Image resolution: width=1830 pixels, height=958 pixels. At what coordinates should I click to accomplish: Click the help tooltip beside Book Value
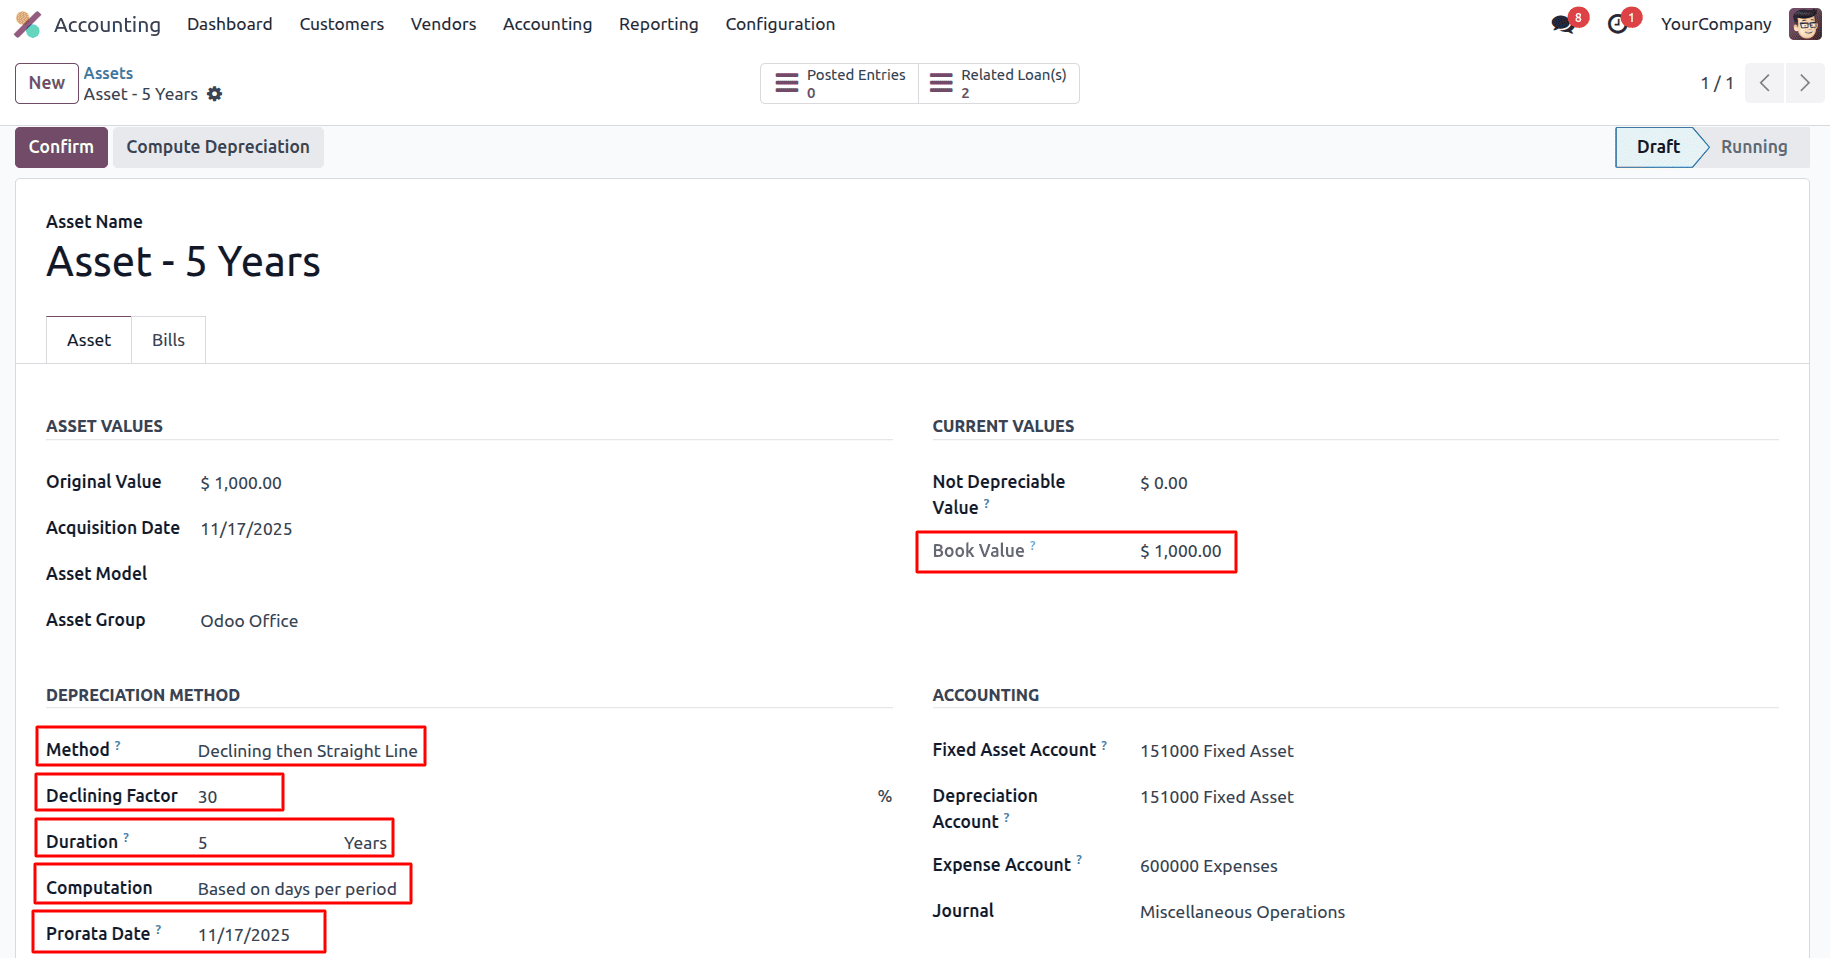point(1034,545)
